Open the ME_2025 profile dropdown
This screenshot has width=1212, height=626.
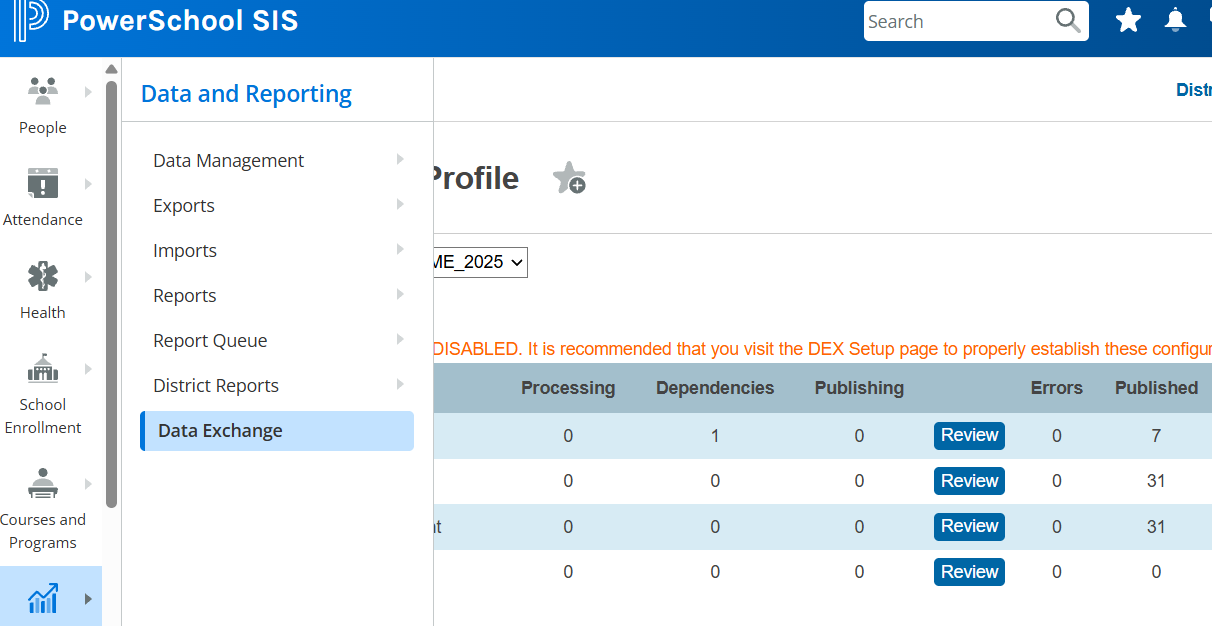click(x=480, y=262)
